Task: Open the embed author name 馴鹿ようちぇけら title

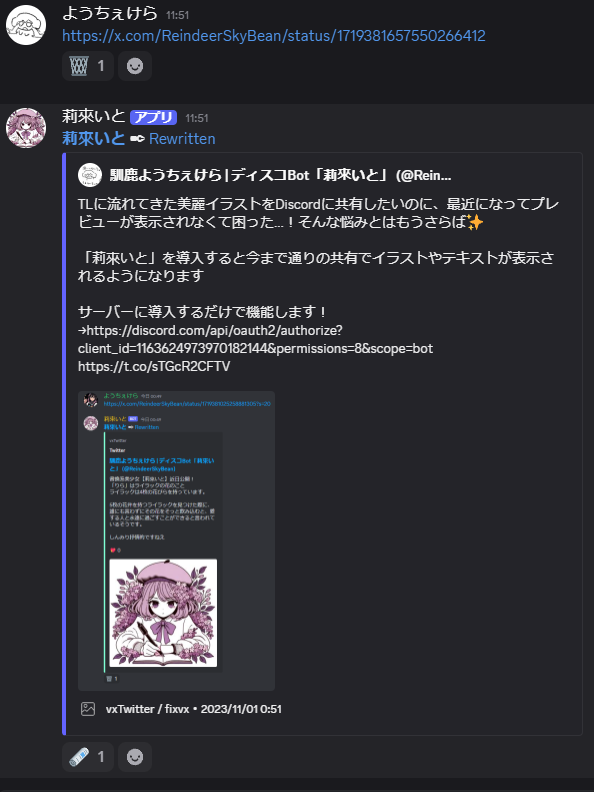Action: tap(280, 175)
